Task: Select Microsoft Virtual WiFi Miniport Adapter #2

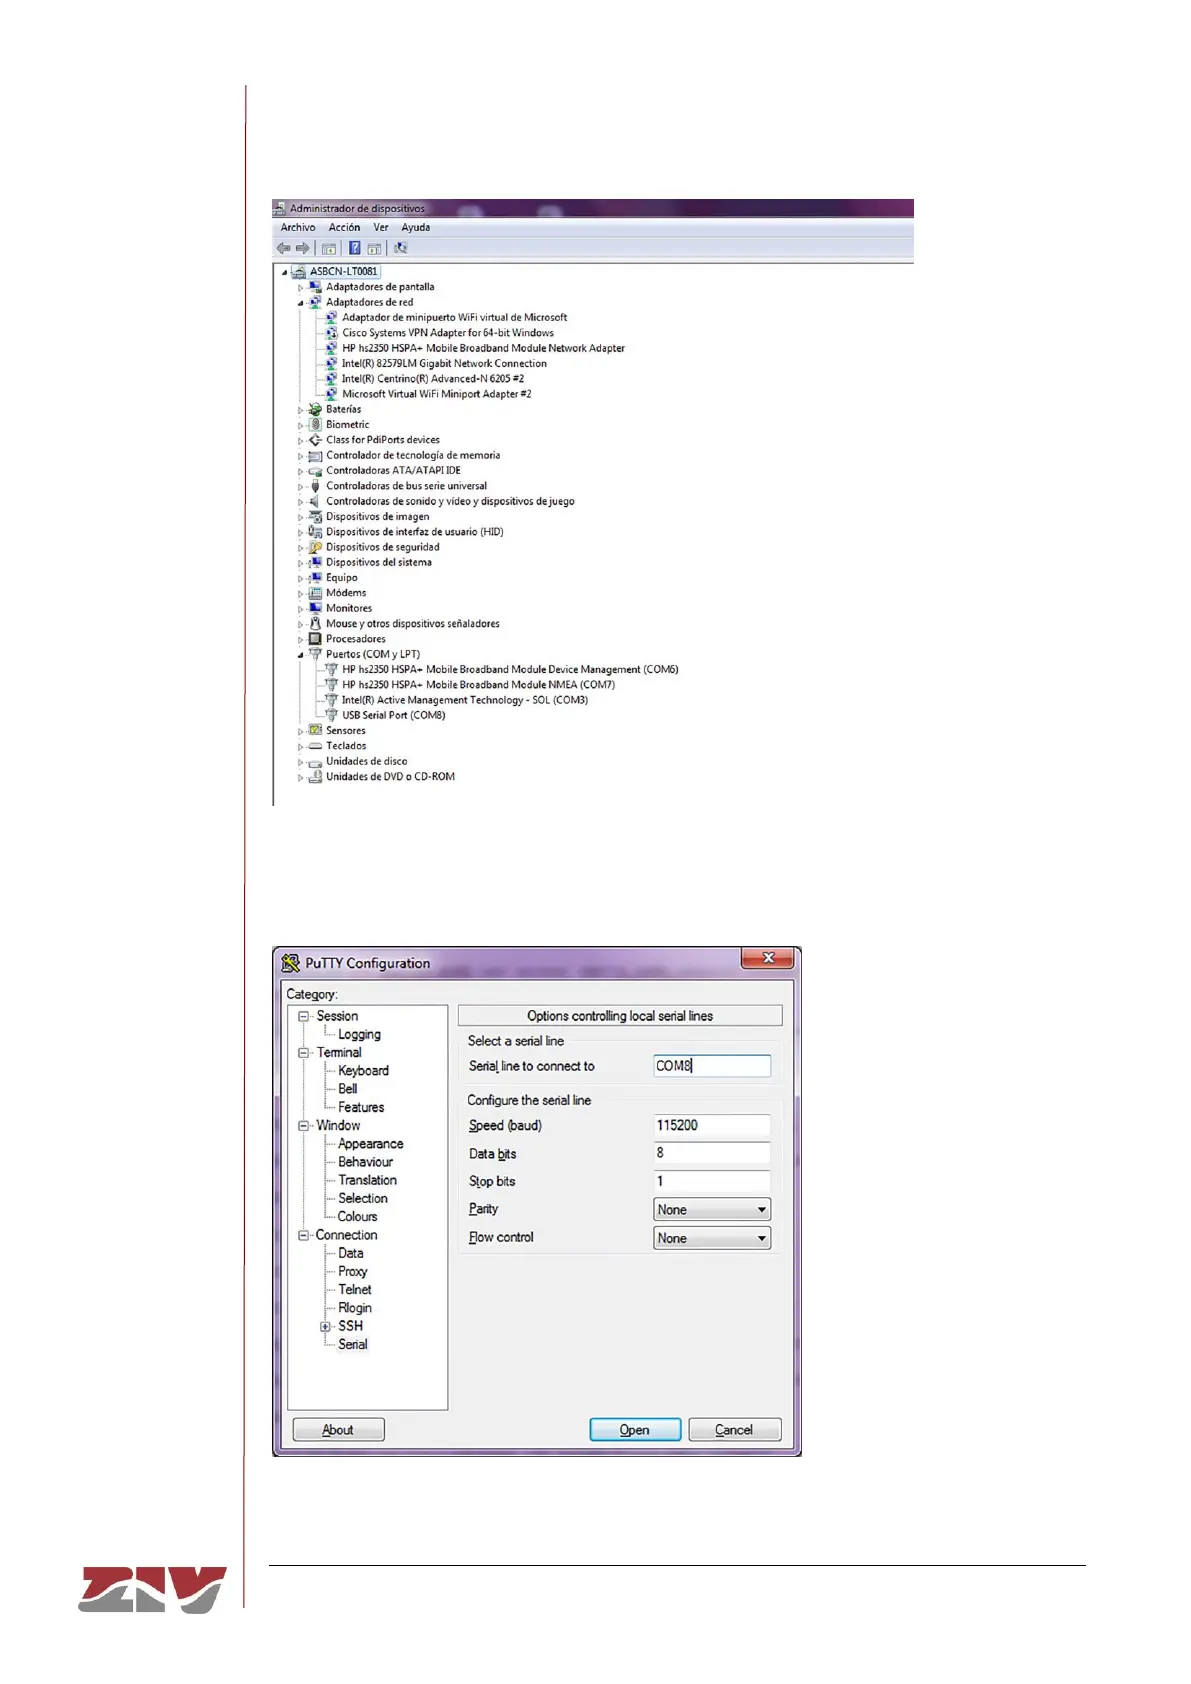Action: [x=436, y=394]
